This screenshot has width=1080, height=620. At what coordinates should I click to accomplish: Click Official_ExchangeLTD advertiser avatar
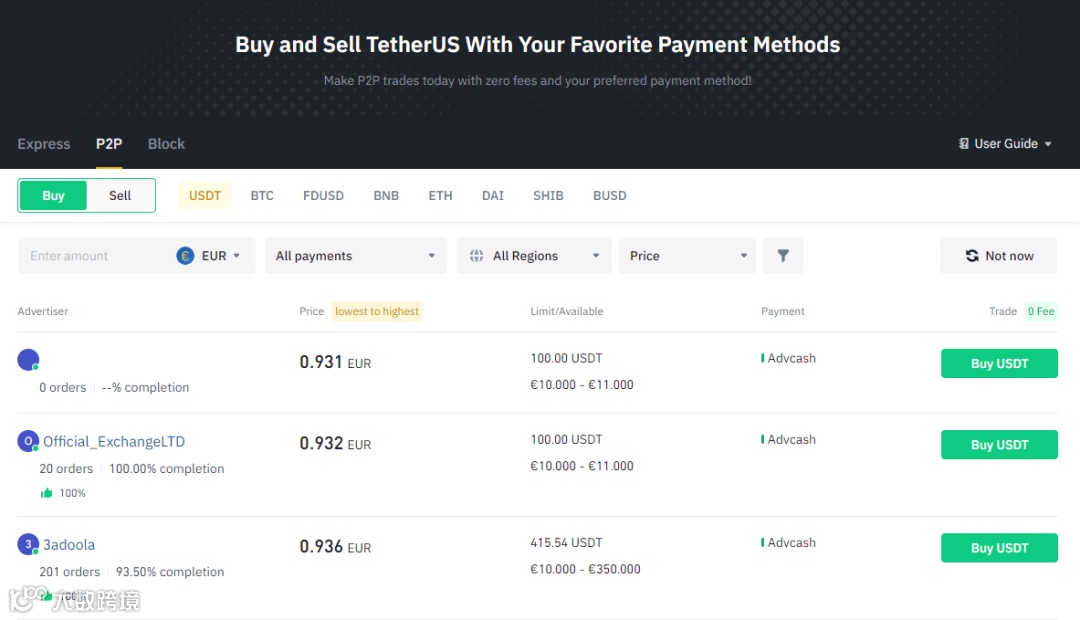tap(28, 441)
